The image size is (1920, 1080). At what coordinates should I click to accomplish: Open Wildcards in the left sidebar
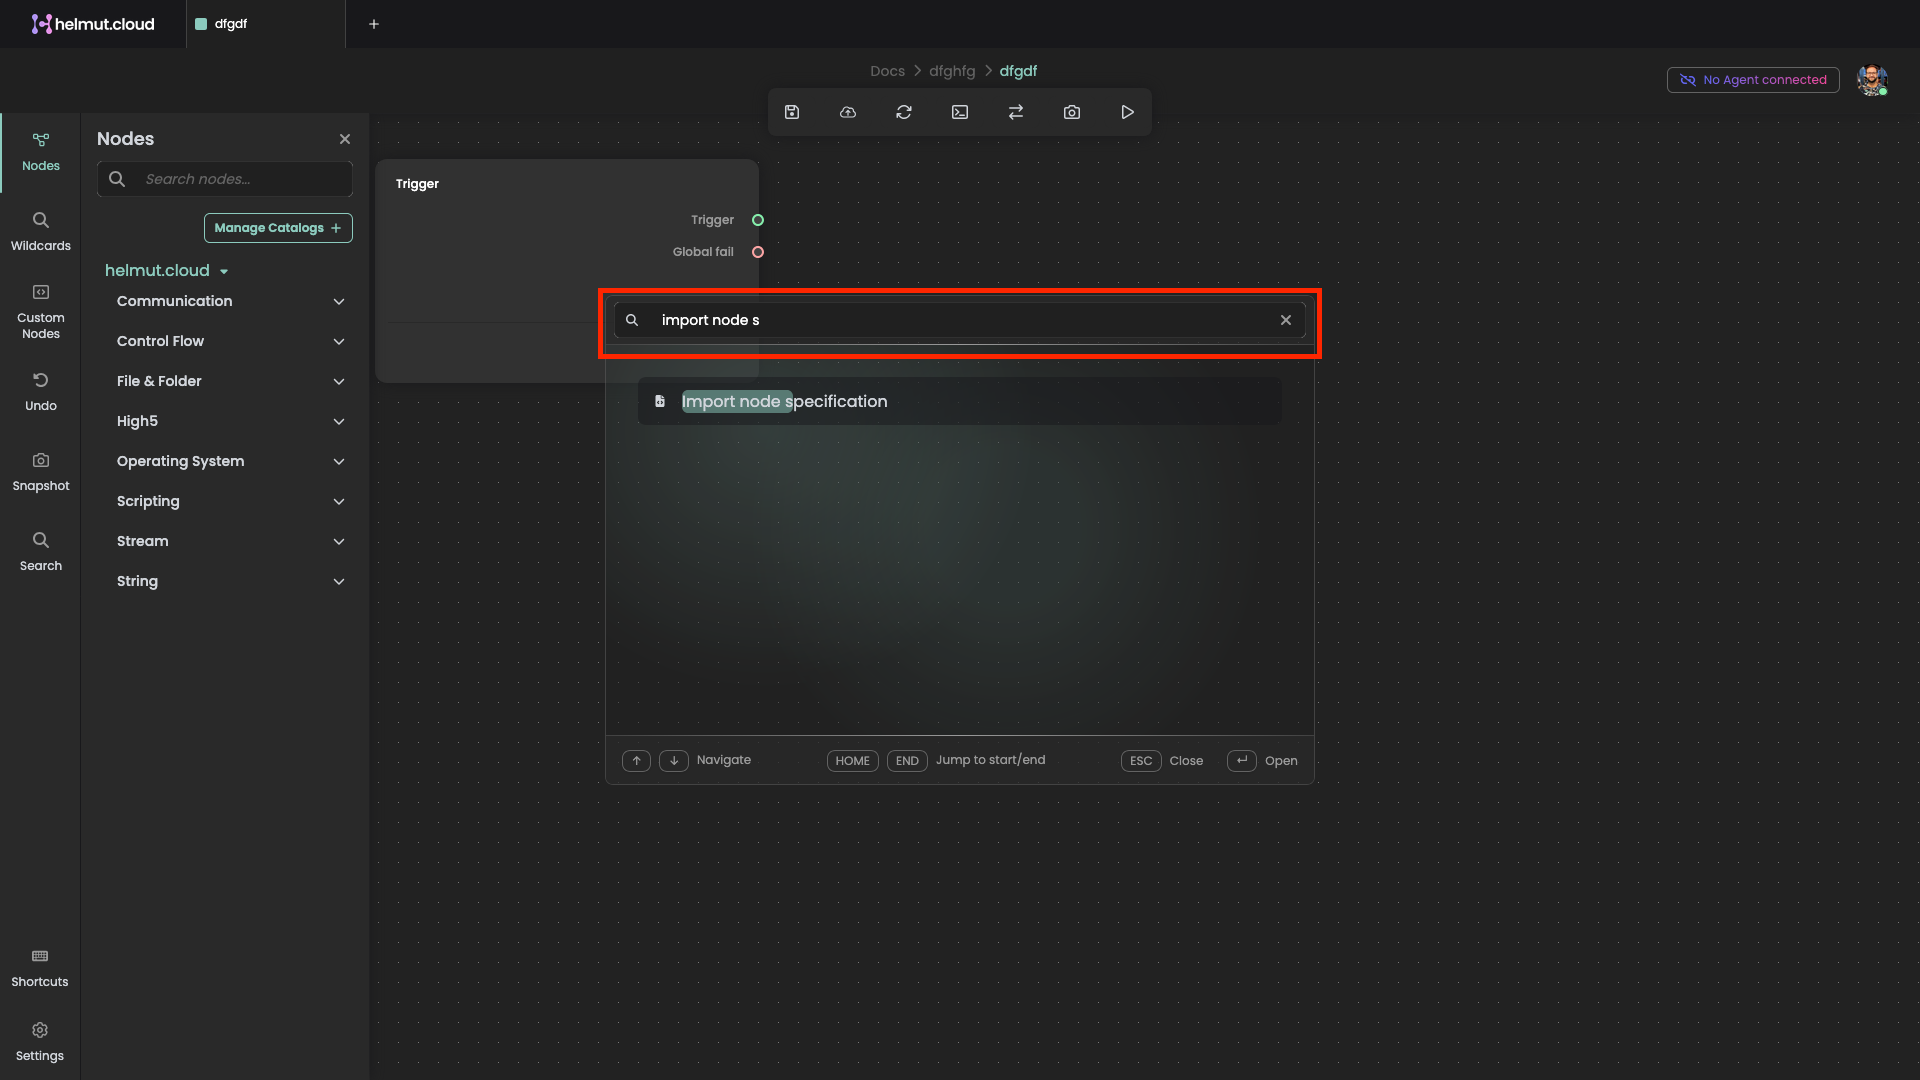tap(40, 230)
